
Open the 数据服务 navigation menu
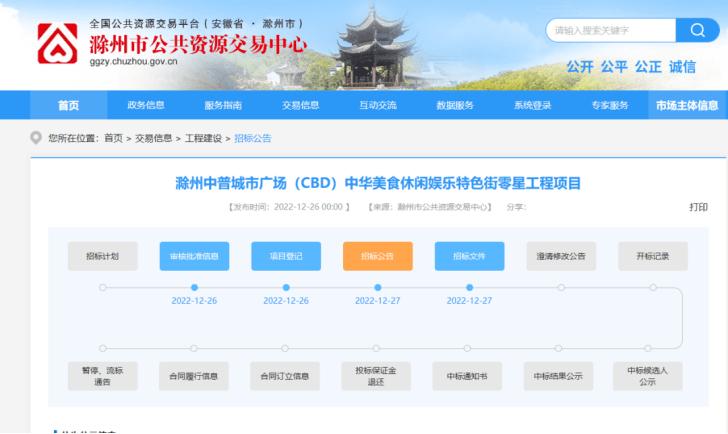[455, 105]
